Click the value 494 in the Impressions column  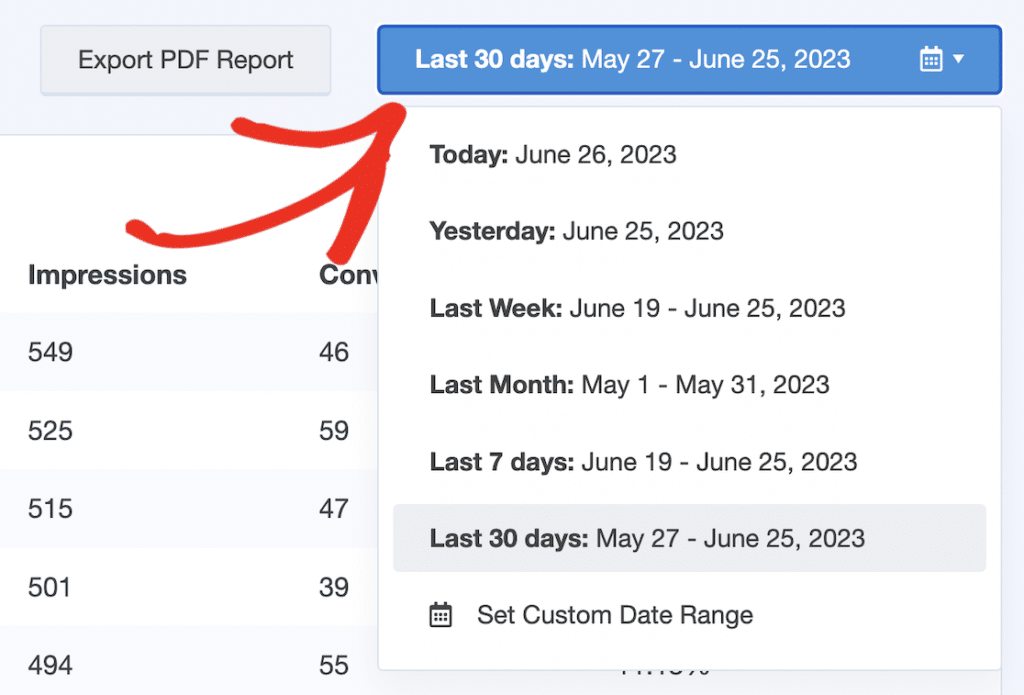[50, 664]
